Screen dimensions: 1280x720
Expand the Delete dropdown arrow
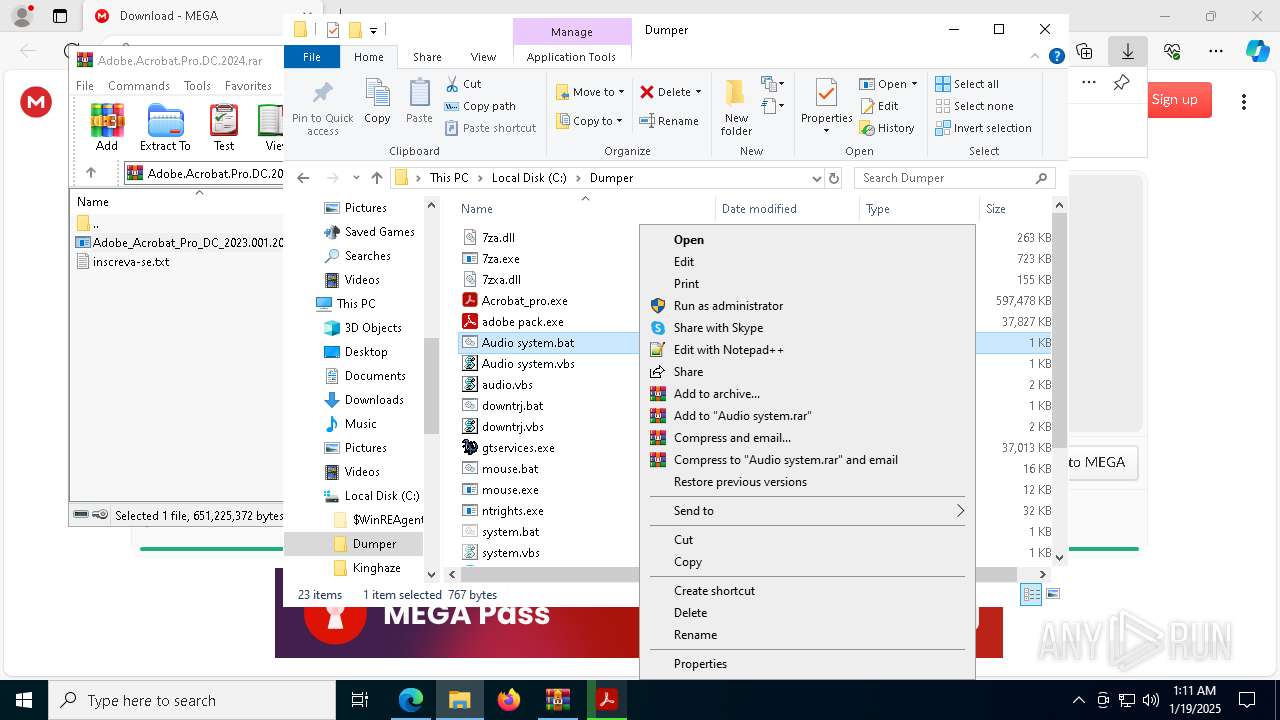click(698, 92)
